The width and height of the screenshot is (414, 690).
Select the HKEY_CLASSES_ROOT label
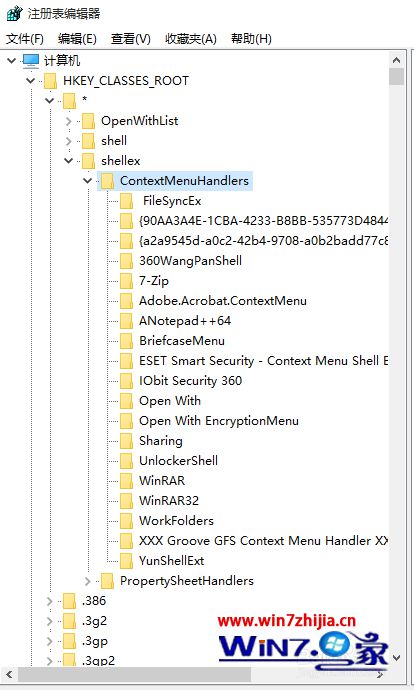point(126,81)
